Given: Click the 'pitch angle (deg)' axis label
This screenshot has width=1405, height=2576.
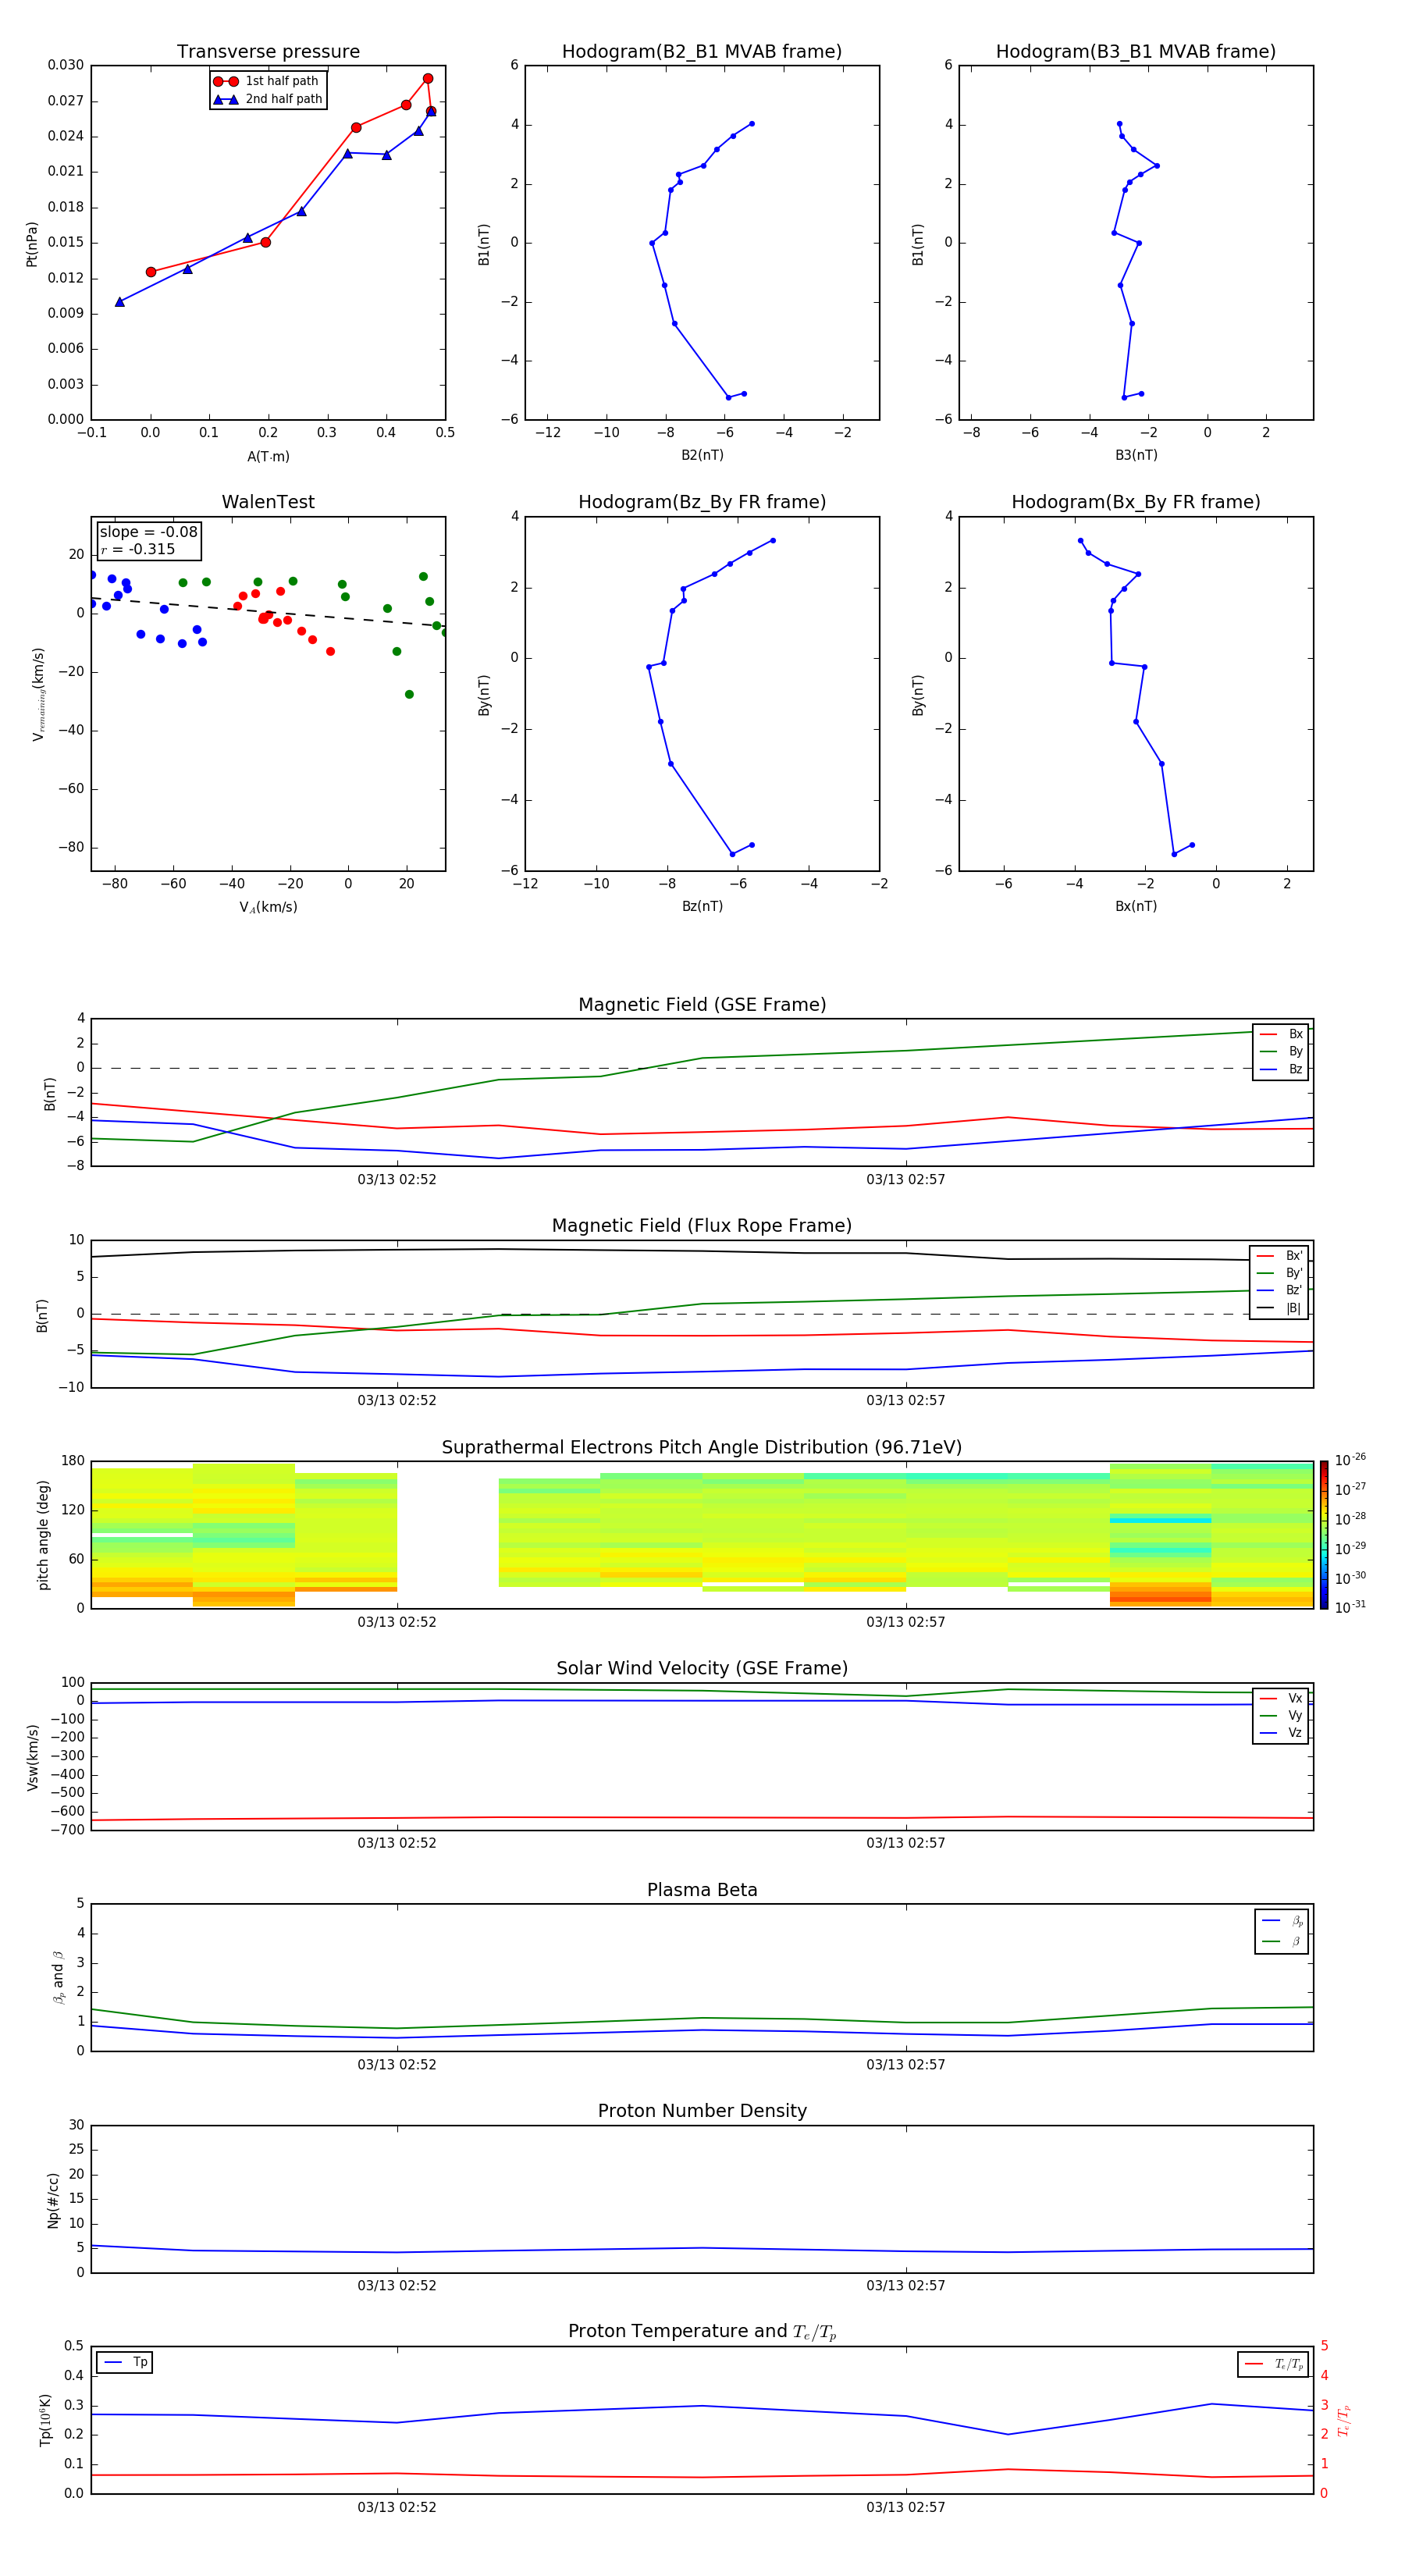Looking at the screenshot, I should click(43, 1535).
